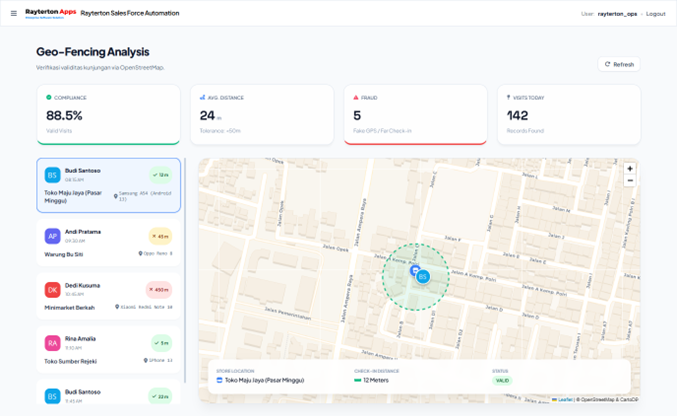Screen dimensions: 677x416
Task: Click the device pin icon beside Samsung A54
Action: [115, 196]
